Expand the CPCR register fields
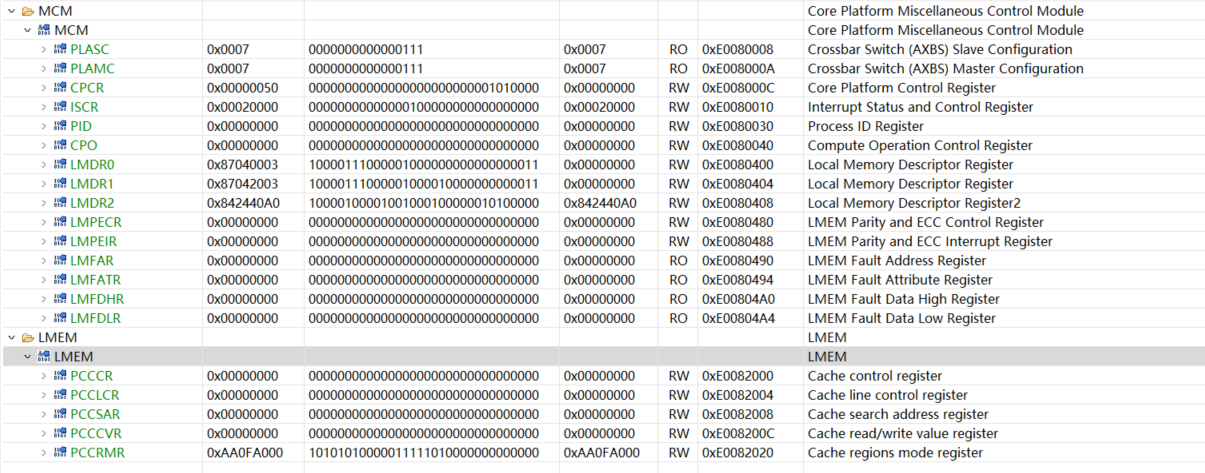This screenshot has width=1205, height=473. tap(43, 88)
